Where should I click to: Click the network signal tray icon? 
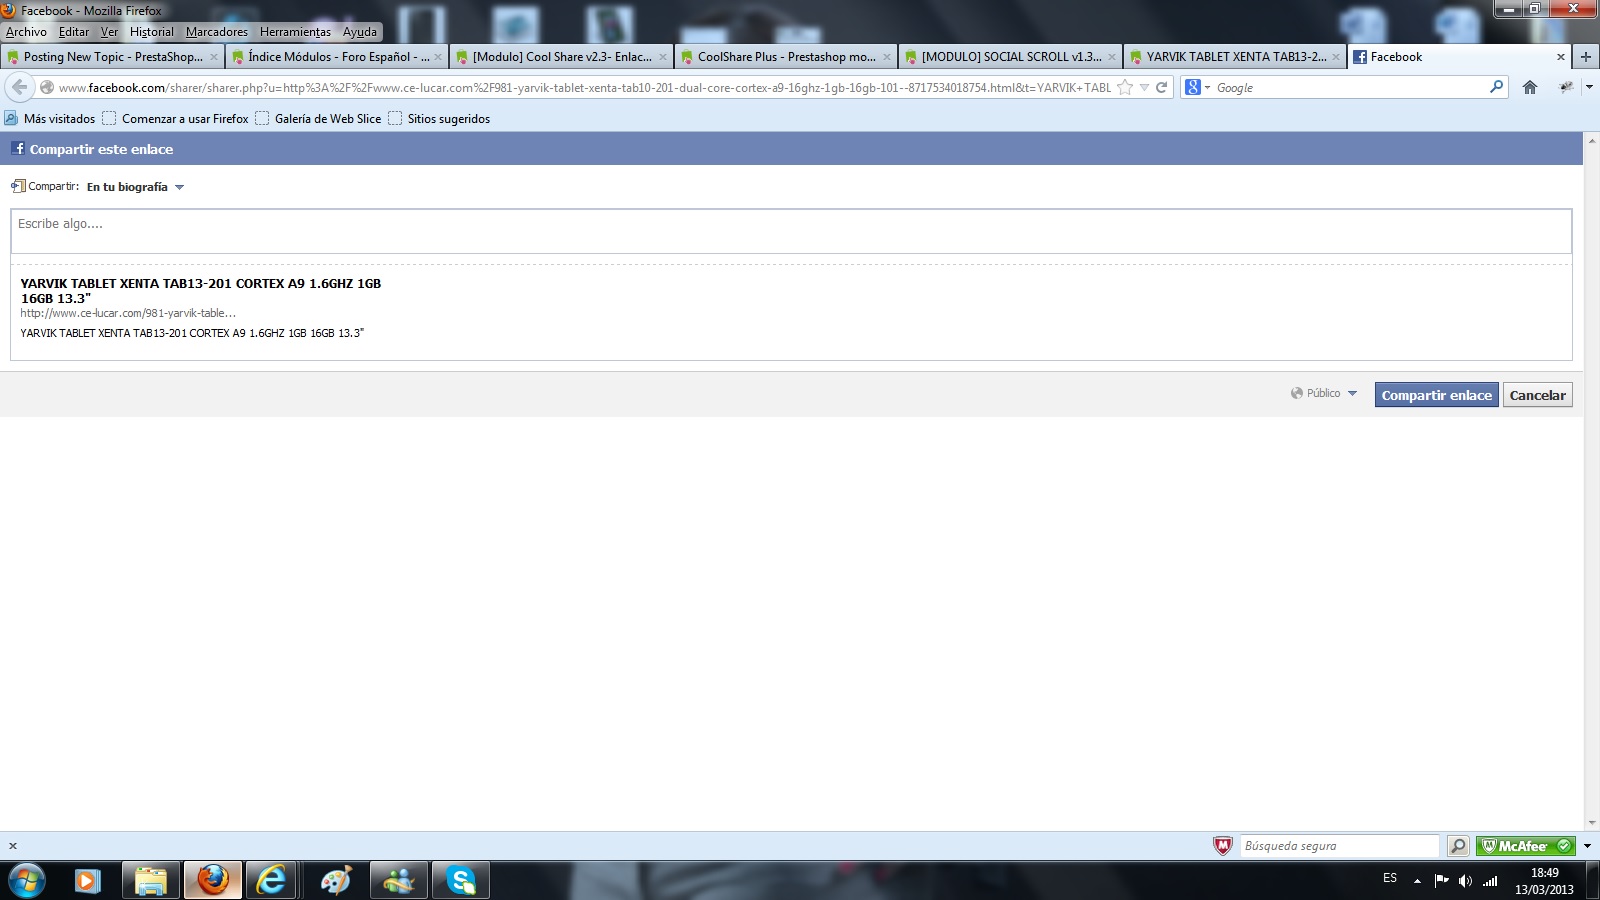click(1490, 881)
